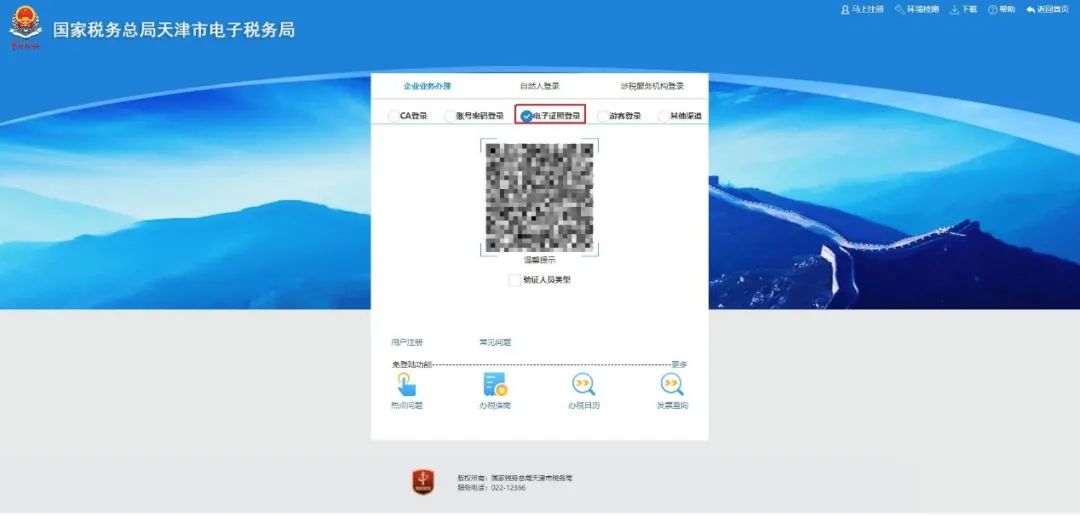Click the 用户注册 link
The width and height of the screenshot is (1080, 516).
[406, 342]
